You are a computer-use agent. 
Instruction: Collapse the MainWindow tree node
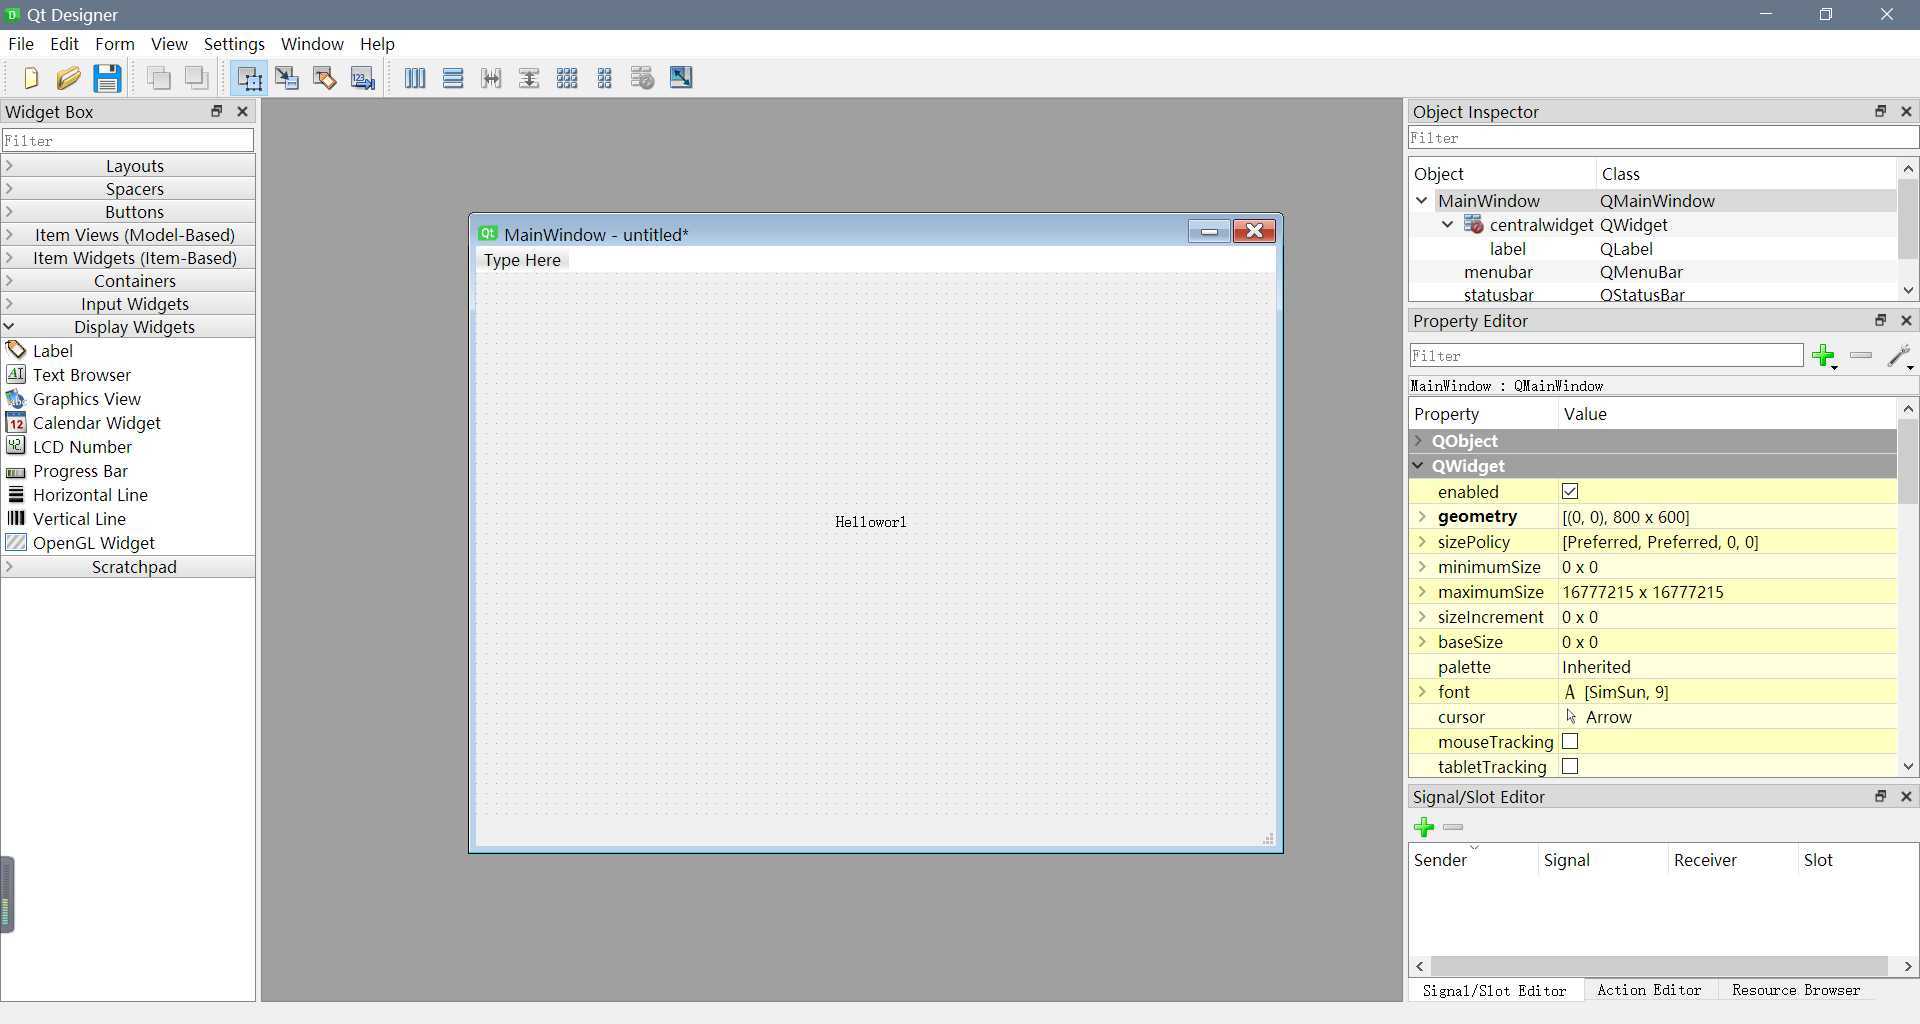coord(1422,201)
